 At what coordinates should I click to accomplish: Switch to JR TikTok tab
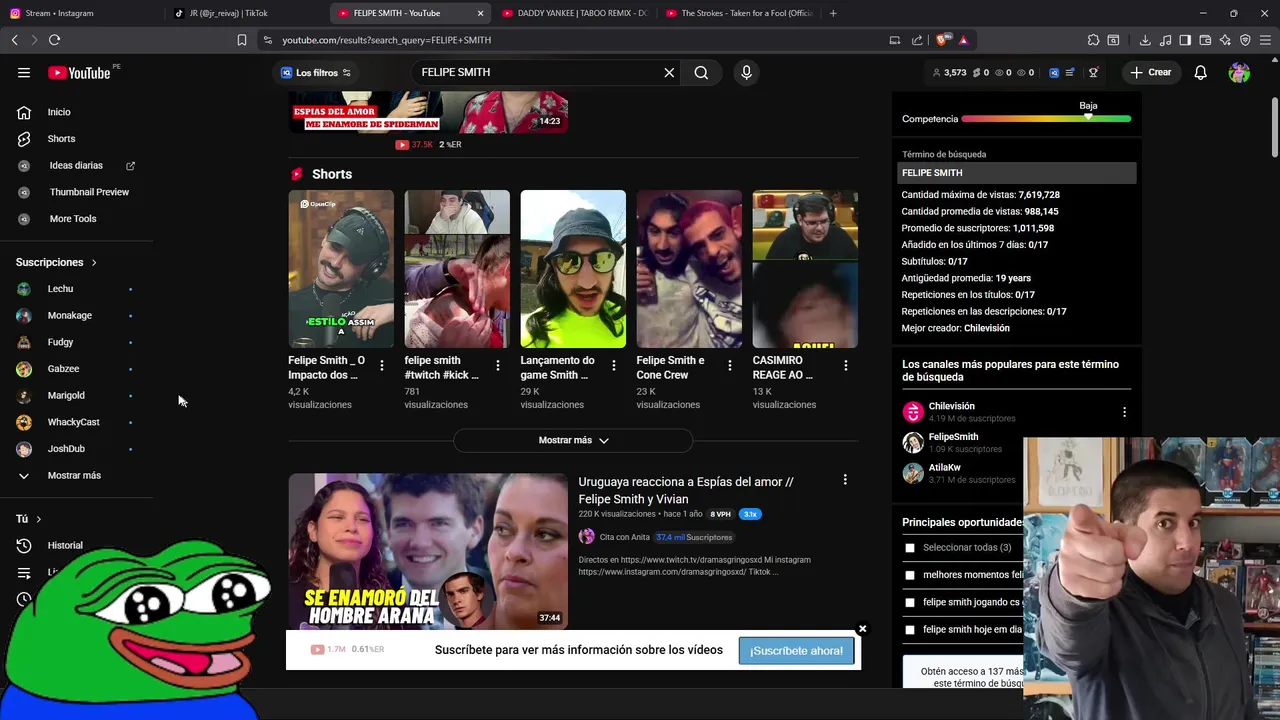(x=246, y=13)
